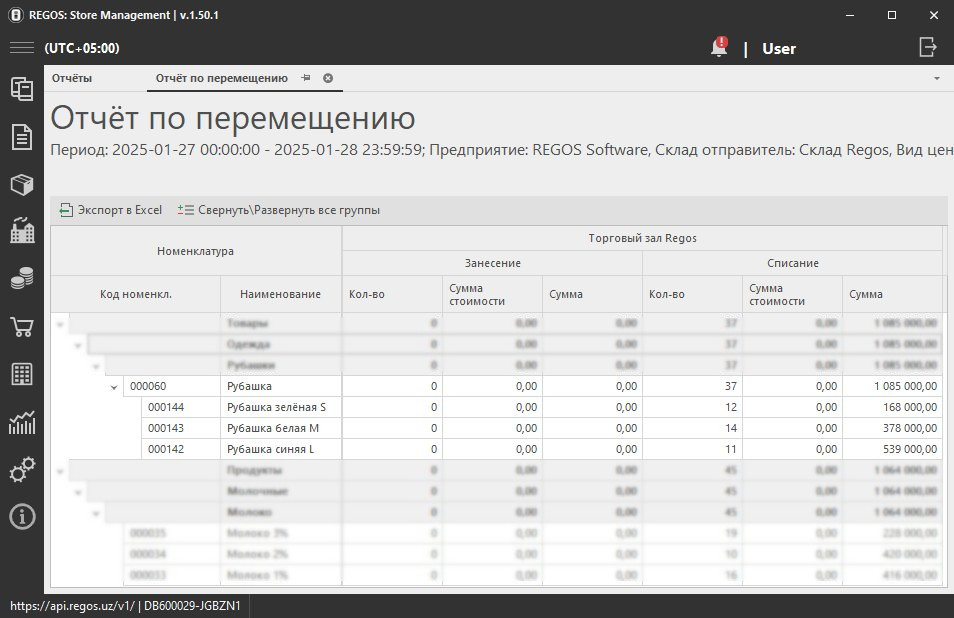Open the info sidebar icon

(x=21, y=517)
